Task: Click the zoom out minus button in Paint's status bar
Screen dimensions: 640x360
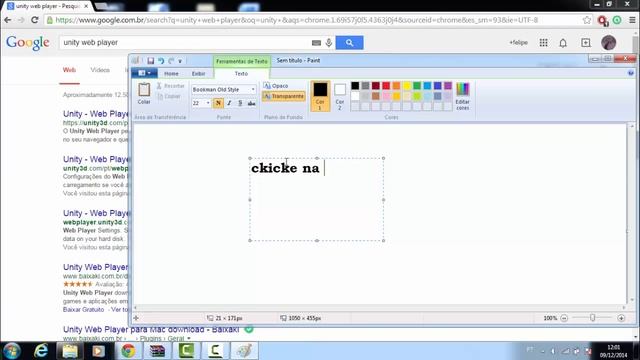Action: [564, 318]
